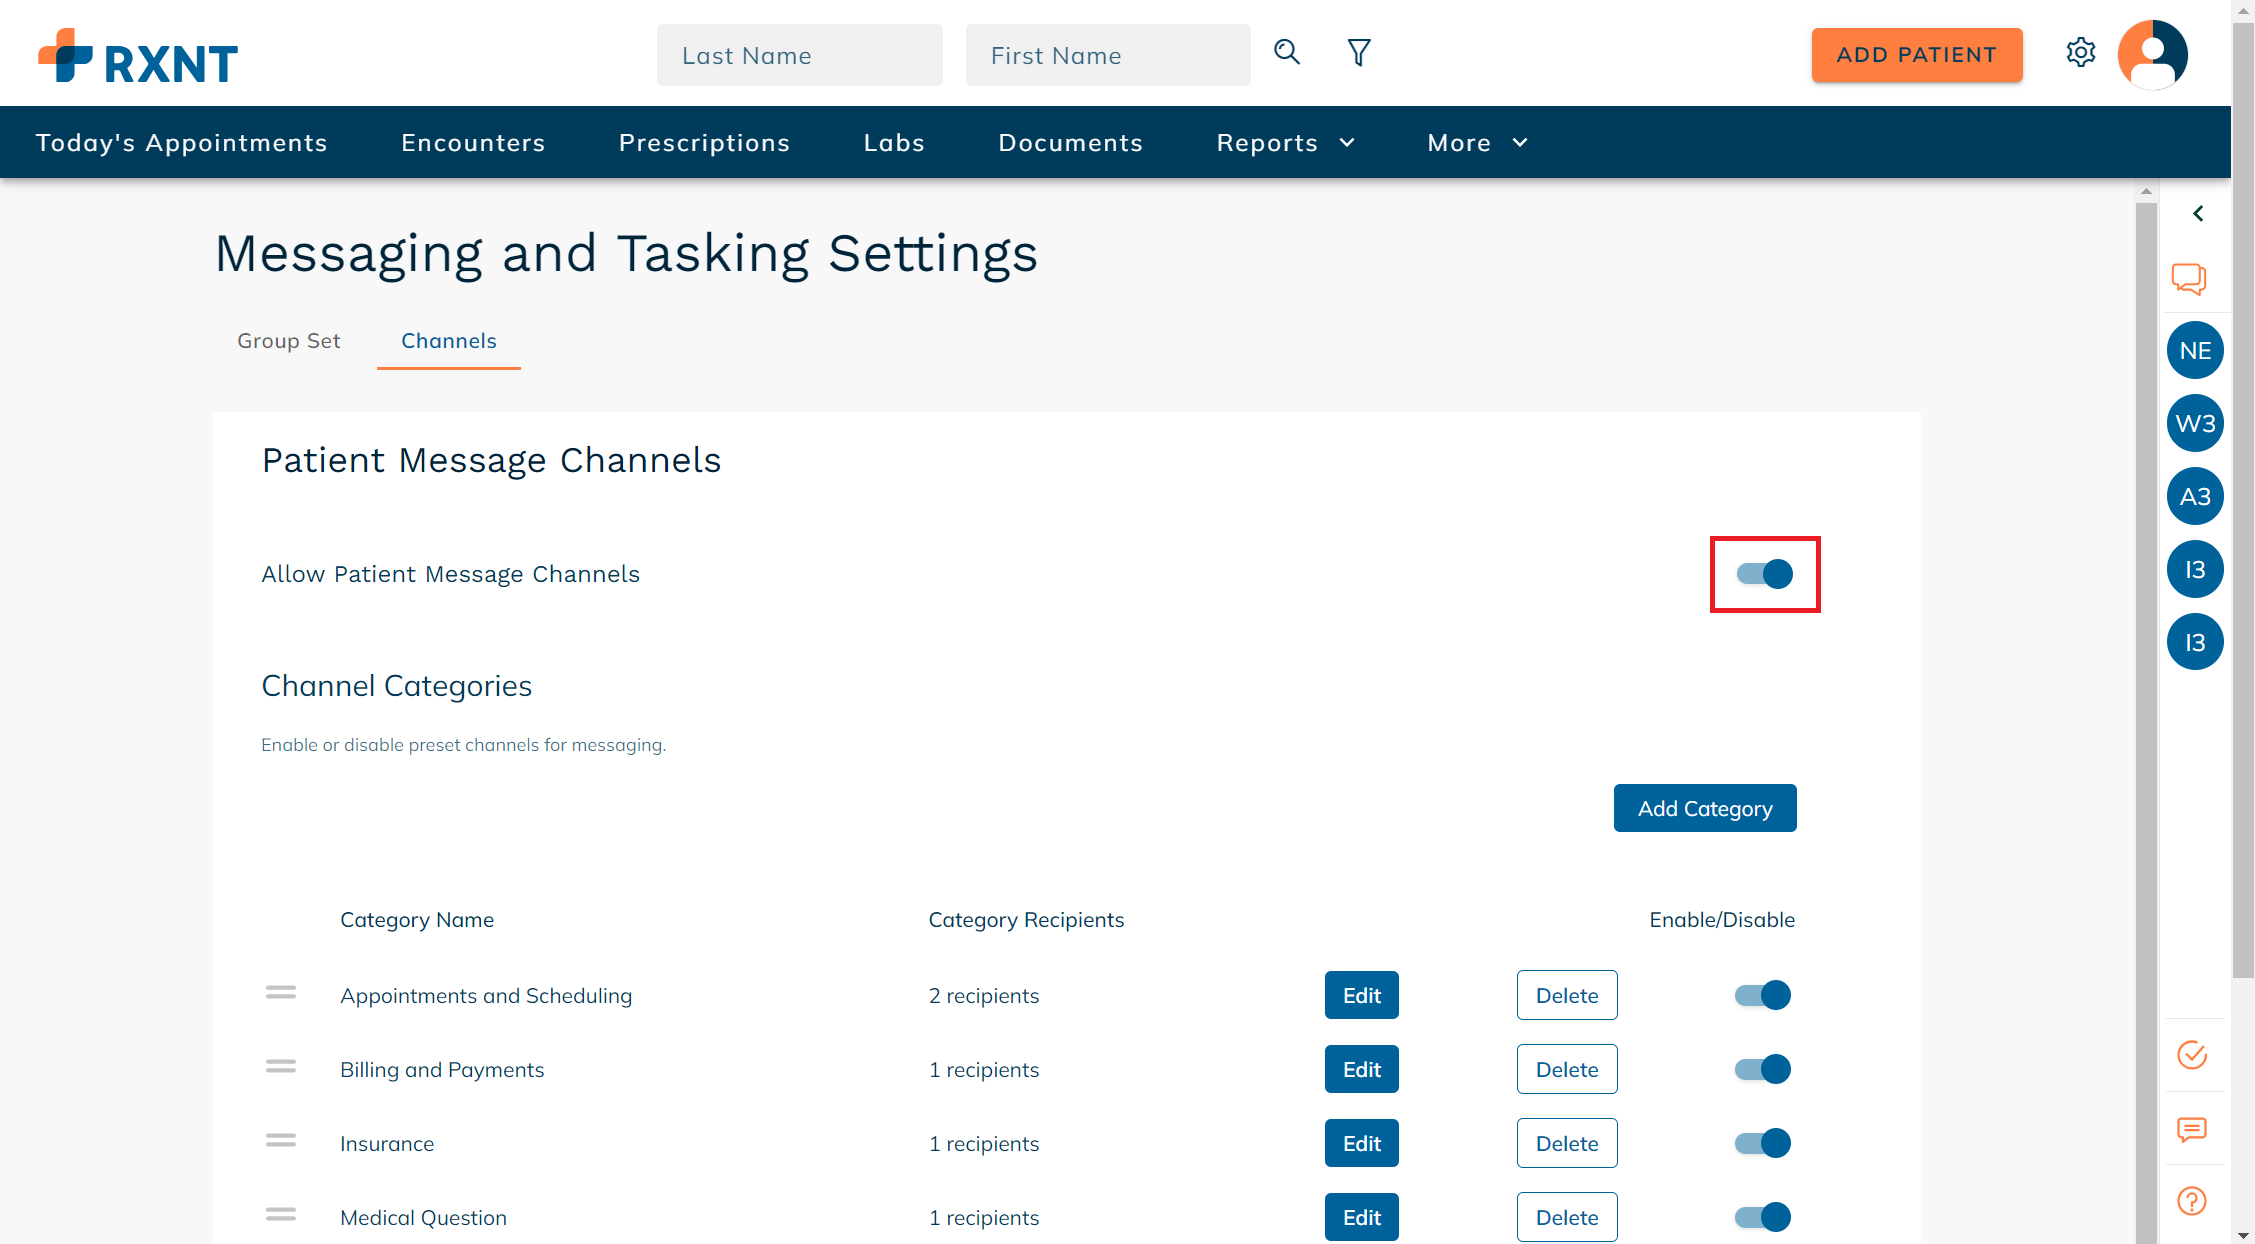Collapse the right sidebar with the chevron
The width and height of the screenshot is (2255, 1244).
(x=2198, y=213)
